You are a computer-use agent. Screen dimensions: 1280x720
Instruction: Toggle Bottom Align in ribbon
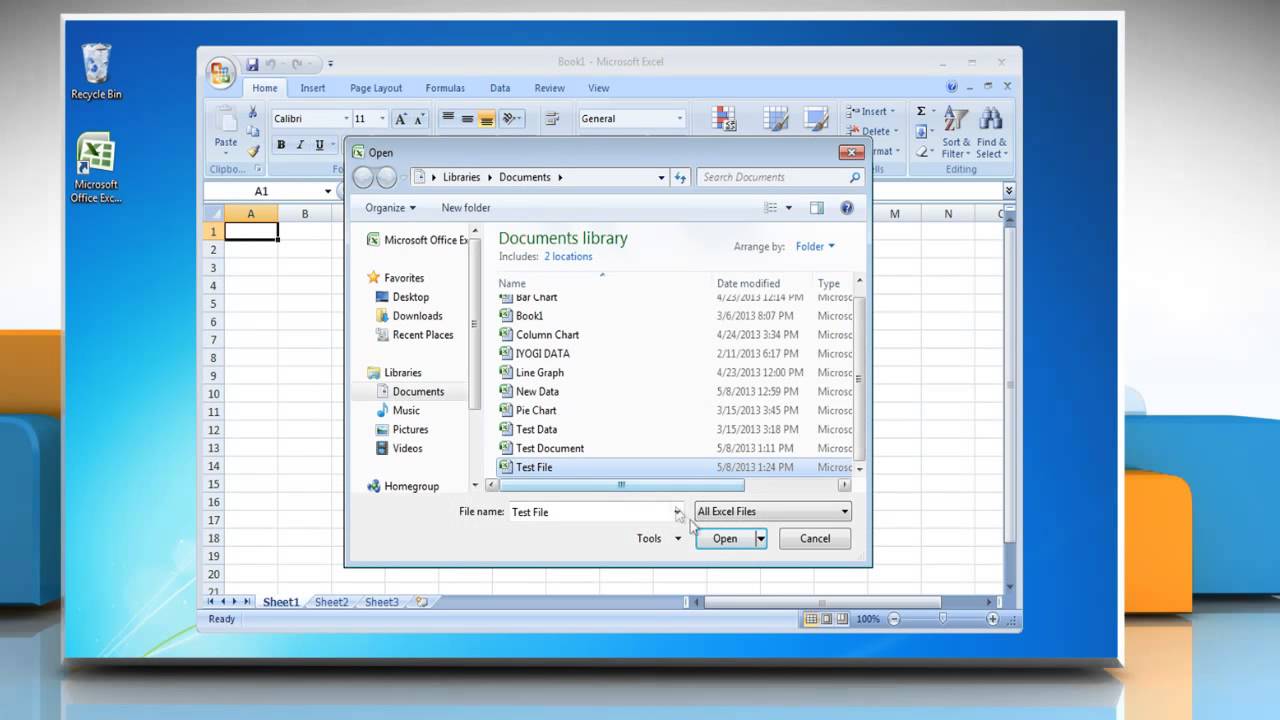[x=487, y=118]
